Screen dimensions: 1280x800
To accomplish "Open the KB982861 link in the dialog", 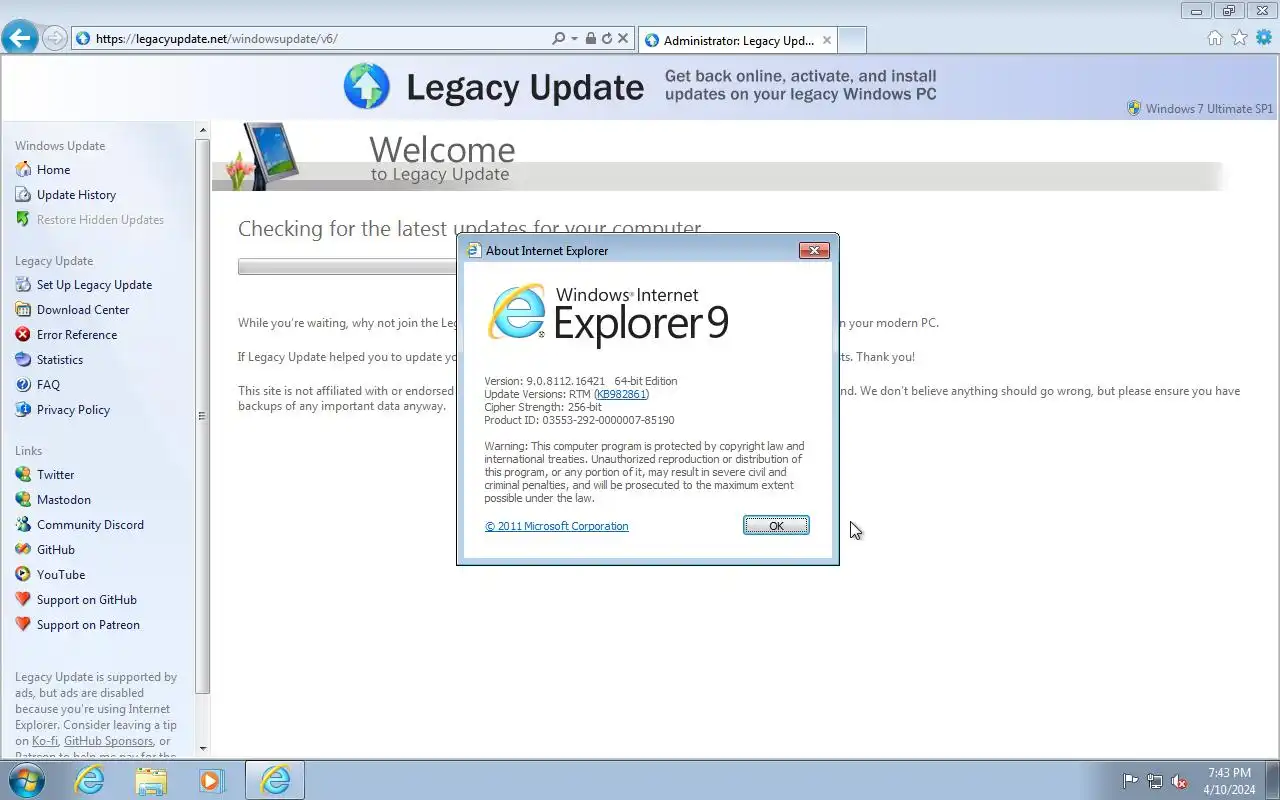I will (621, 394).
